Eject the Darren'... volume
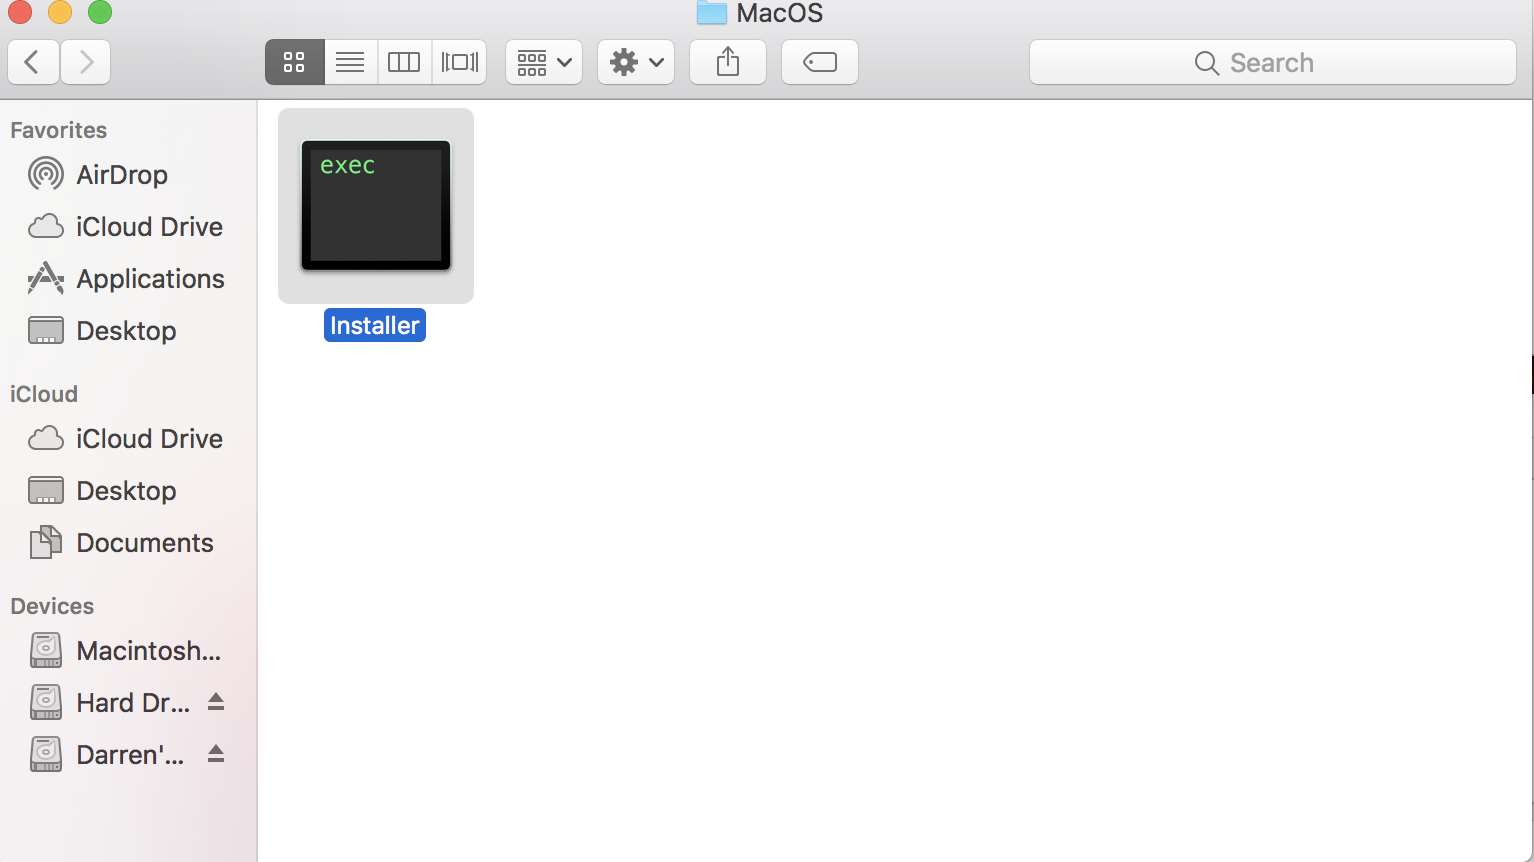 click(216, 754)
